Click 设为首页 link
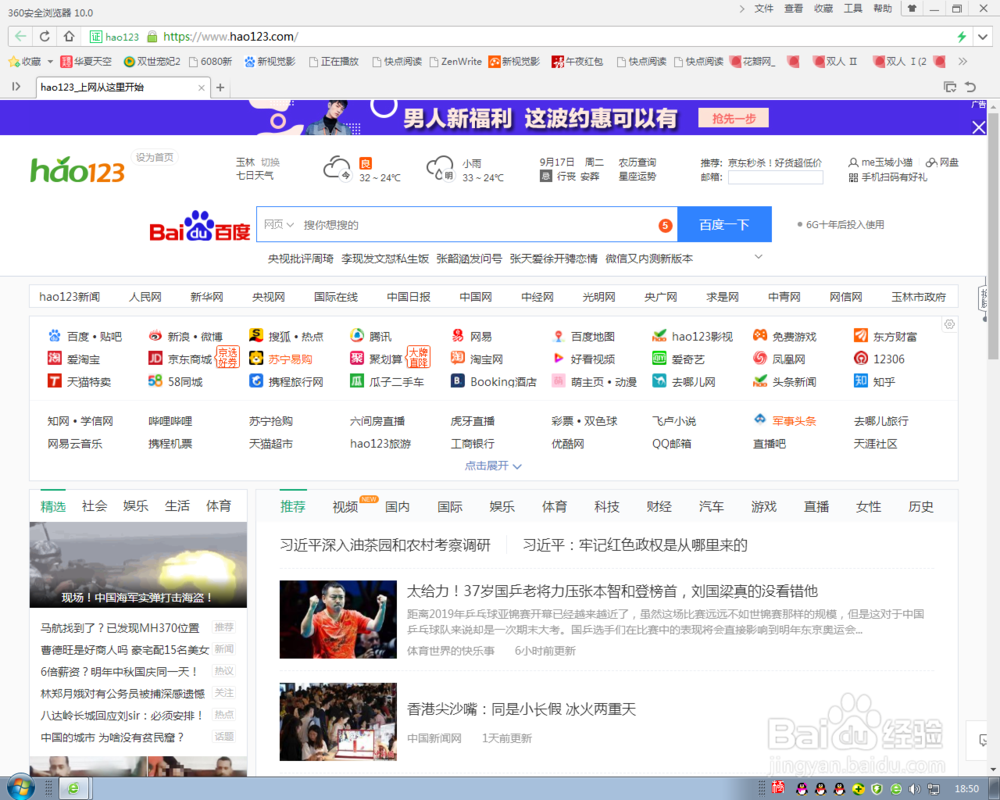1000x800 pixels. pyautogui.click(x=154, y=157)
